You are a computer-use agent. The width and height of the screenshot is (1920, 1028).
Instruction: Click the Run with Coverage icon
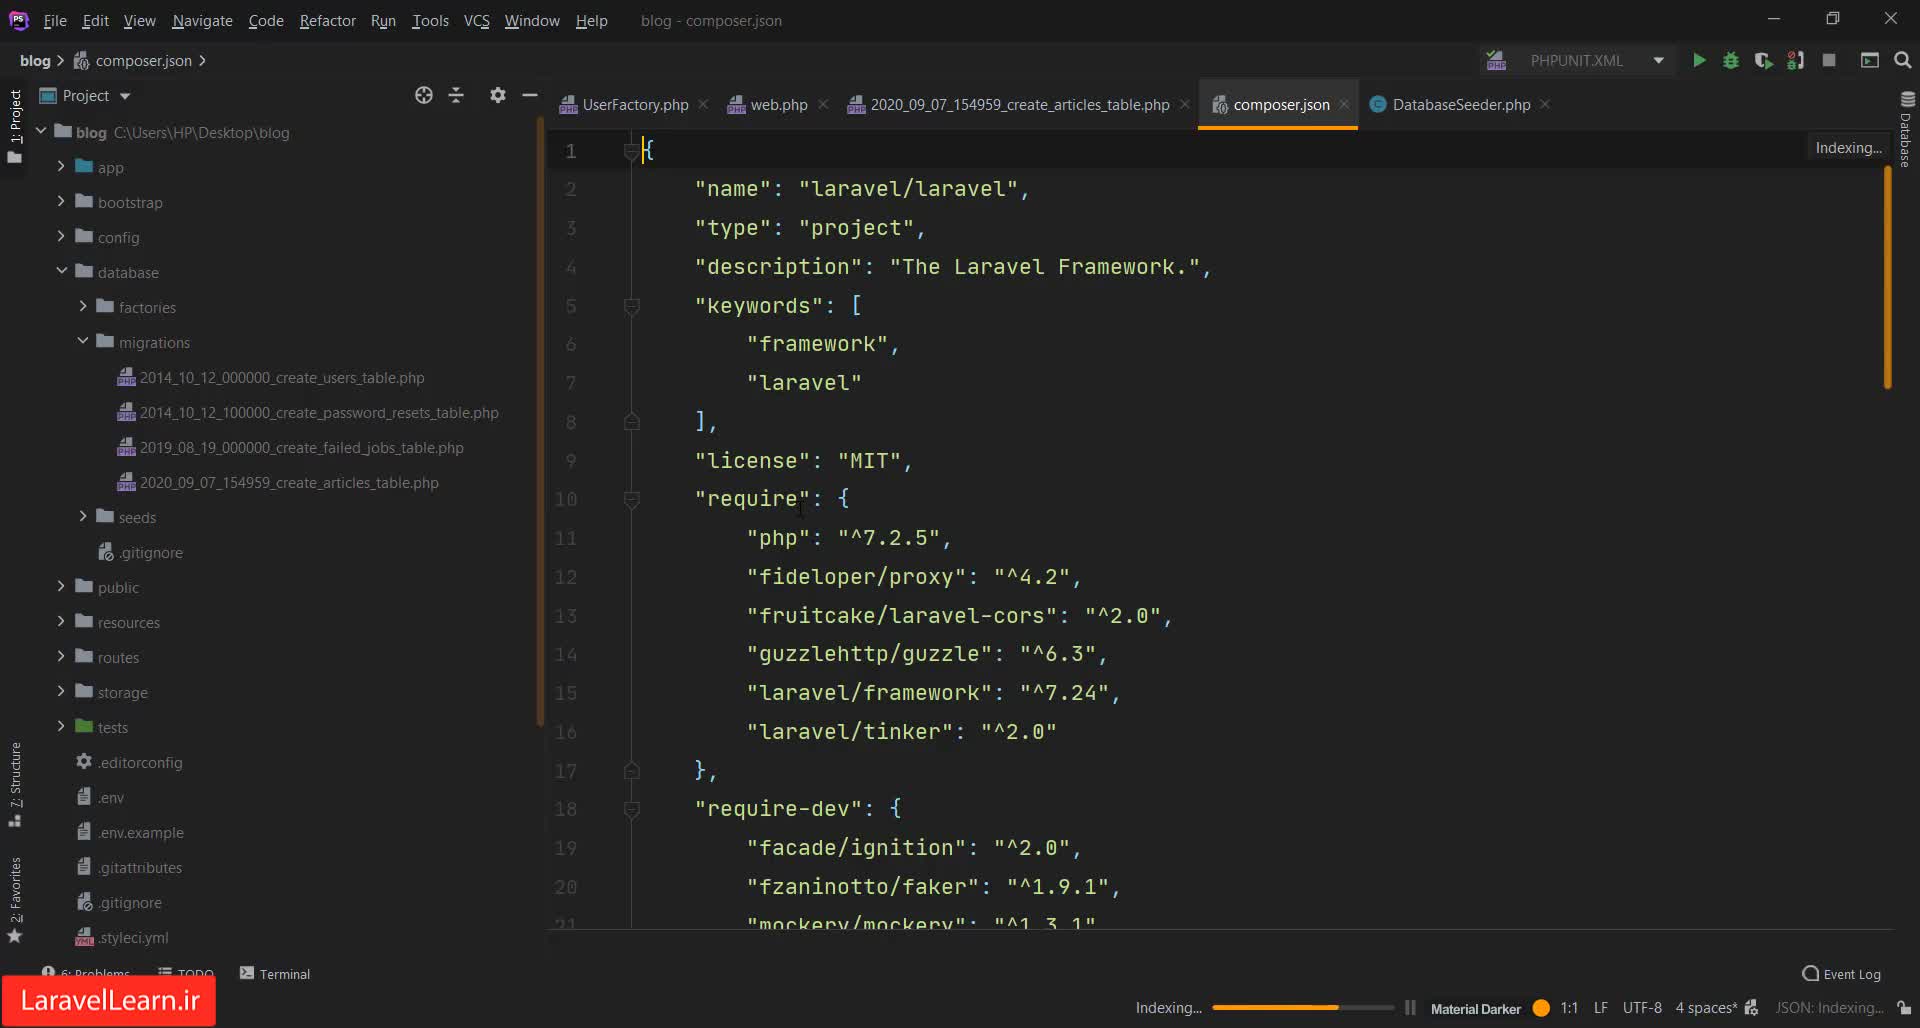click(1763, 61)
